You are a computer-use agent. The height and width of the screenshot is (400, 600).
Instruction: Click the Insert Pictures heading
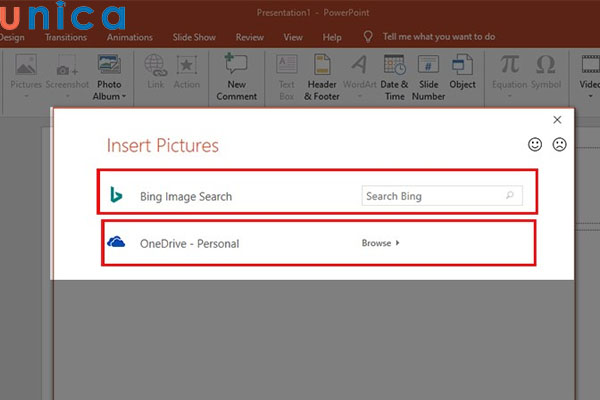point(163,145)
